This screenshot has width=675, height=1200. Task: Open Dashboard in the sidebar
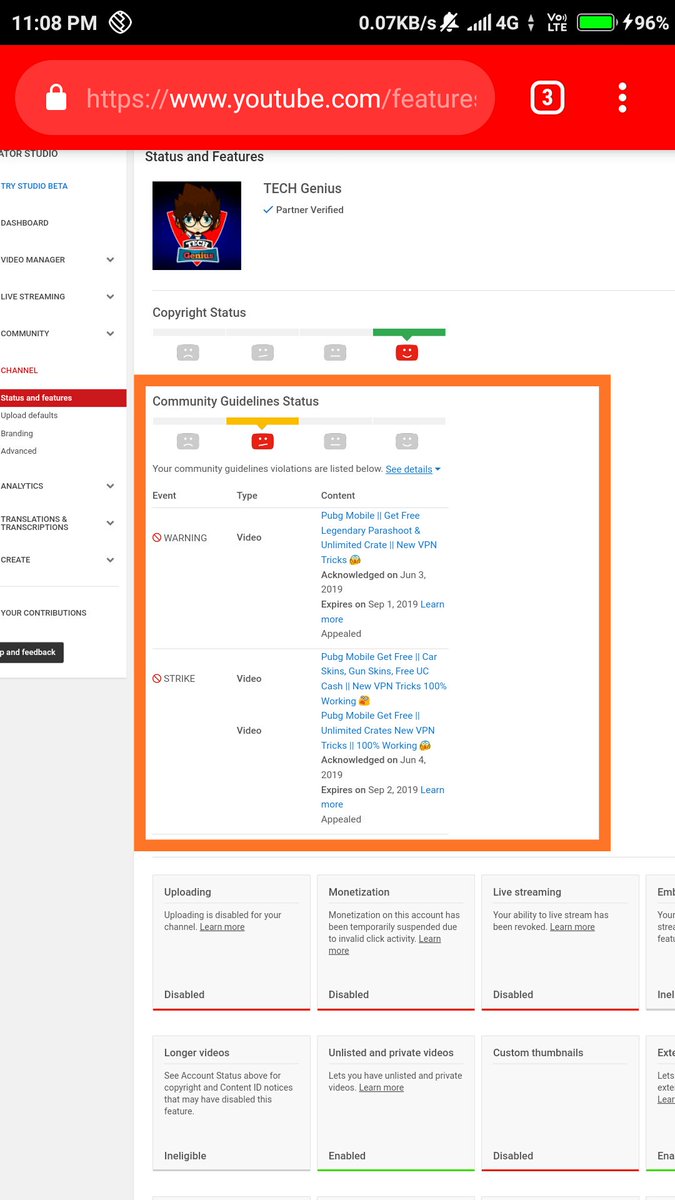click(25, 223)
